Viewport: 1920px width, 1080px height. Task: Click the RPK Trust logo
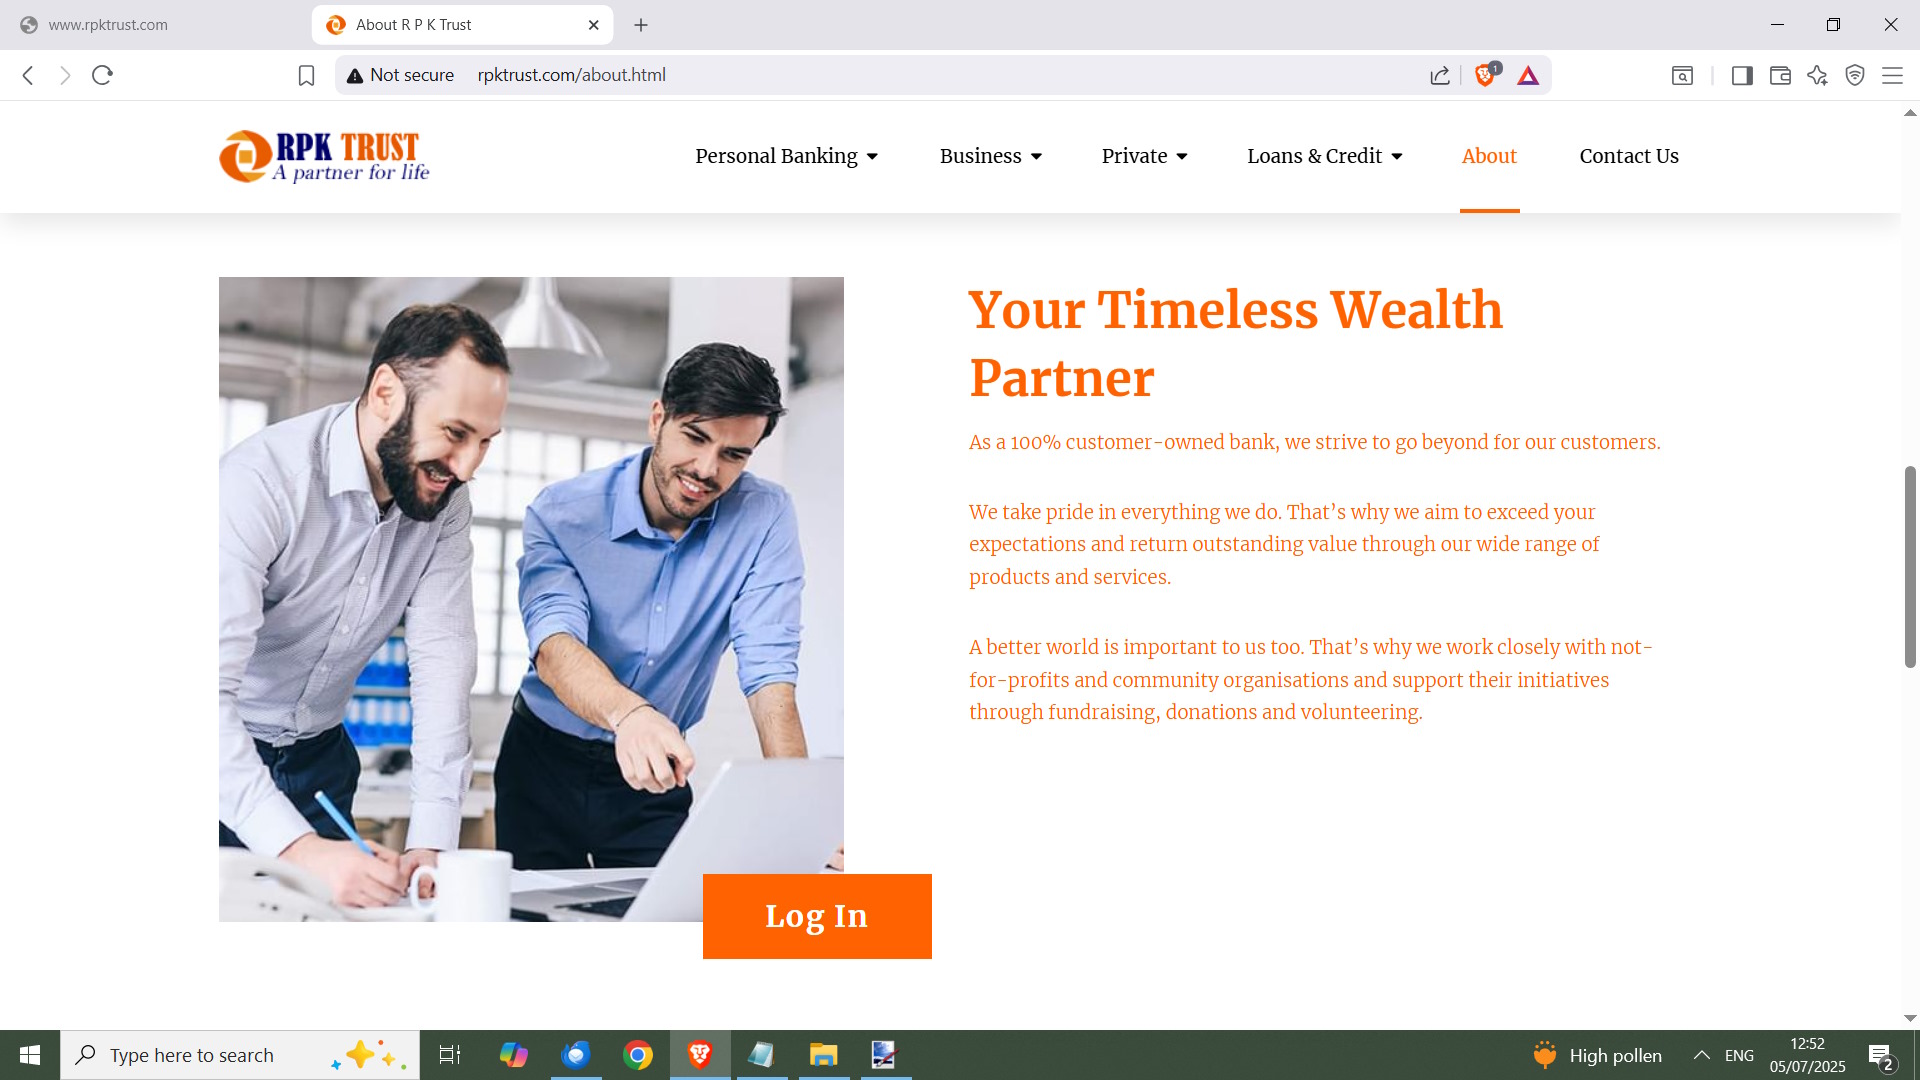pos(324,157)
